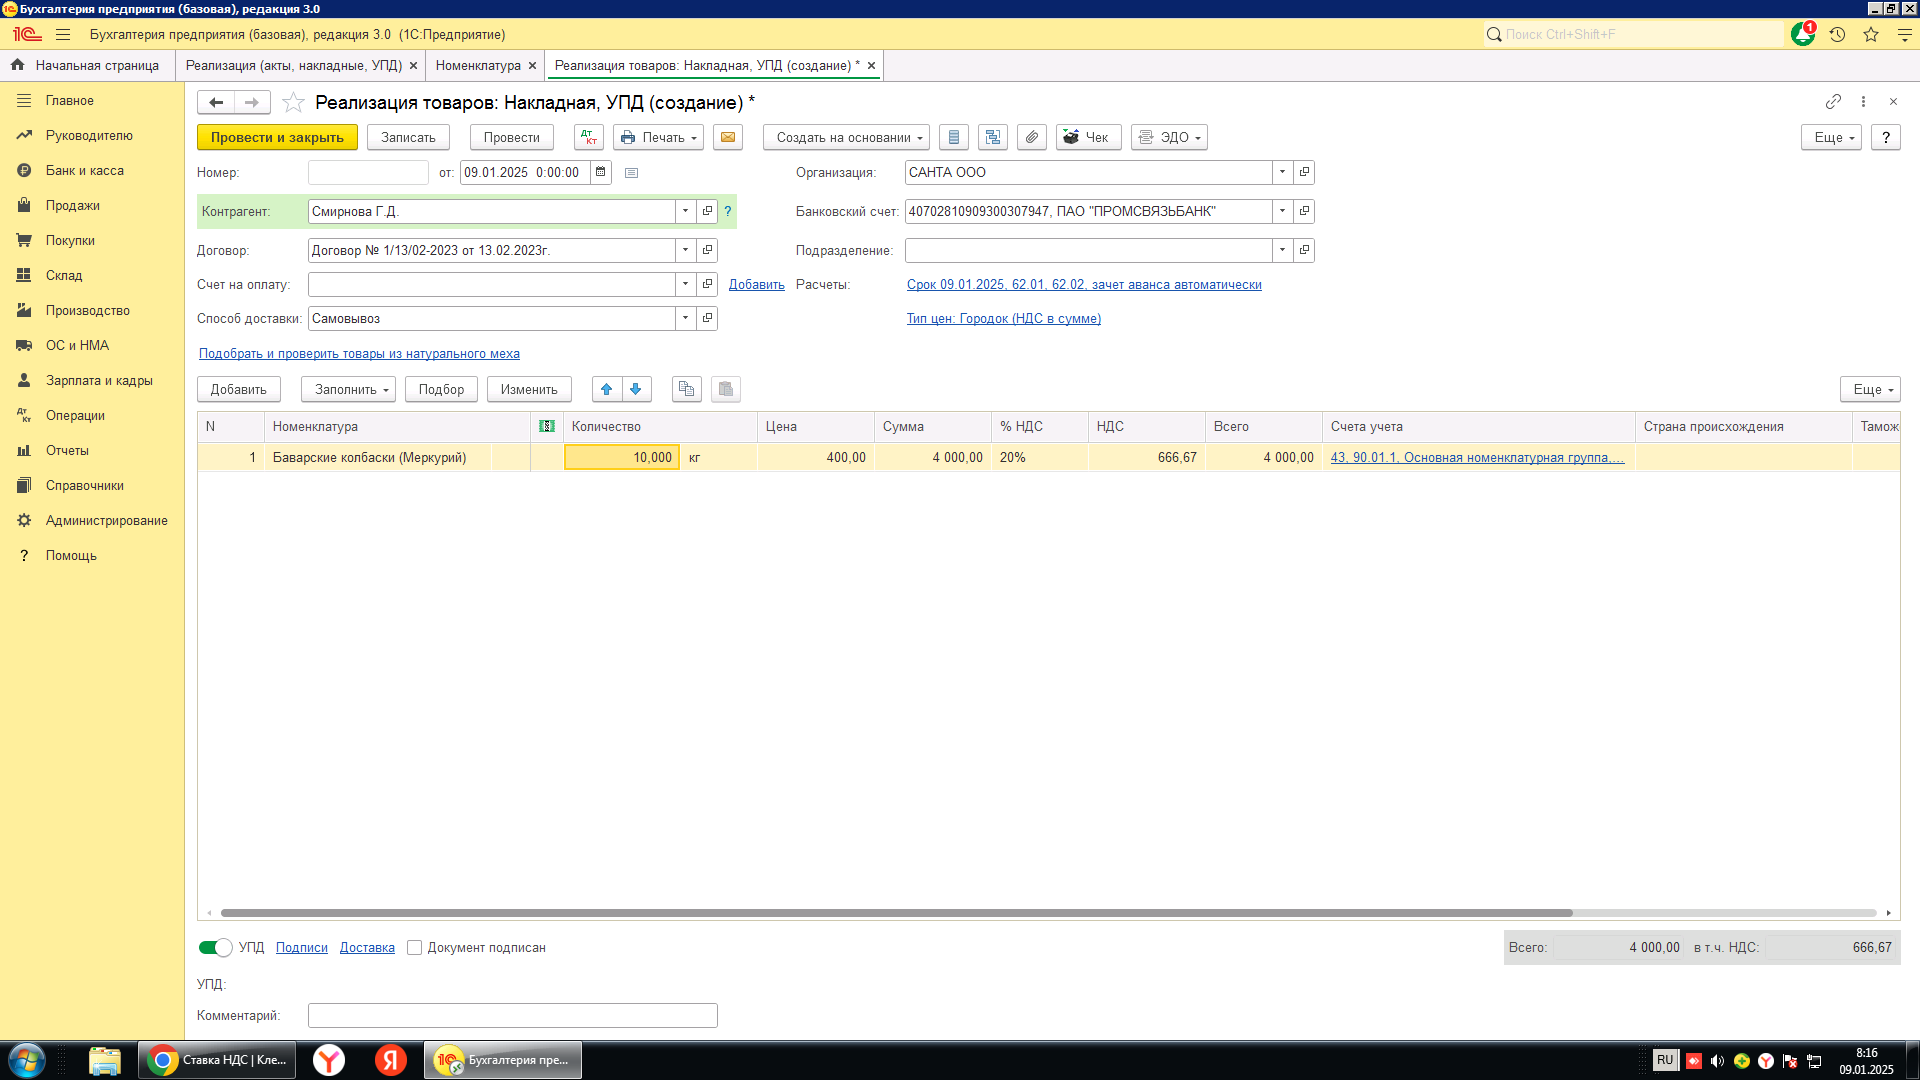Open Счета учета link in row 1
This screenshot has width=1920, height=1080.
click(x=1477, y=457)
